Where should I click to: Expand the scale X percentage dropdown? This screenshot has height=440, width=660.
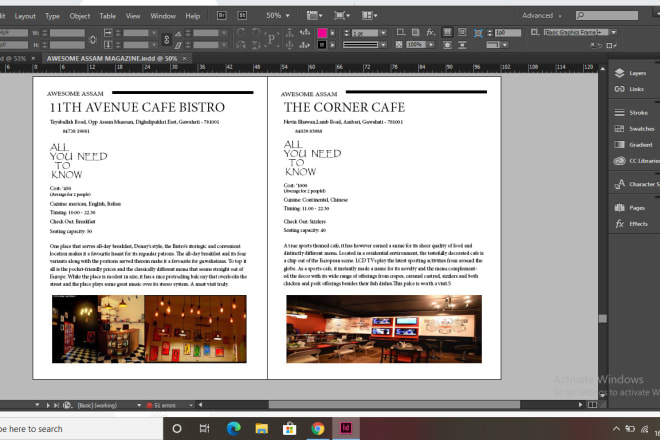pos(154,33)
